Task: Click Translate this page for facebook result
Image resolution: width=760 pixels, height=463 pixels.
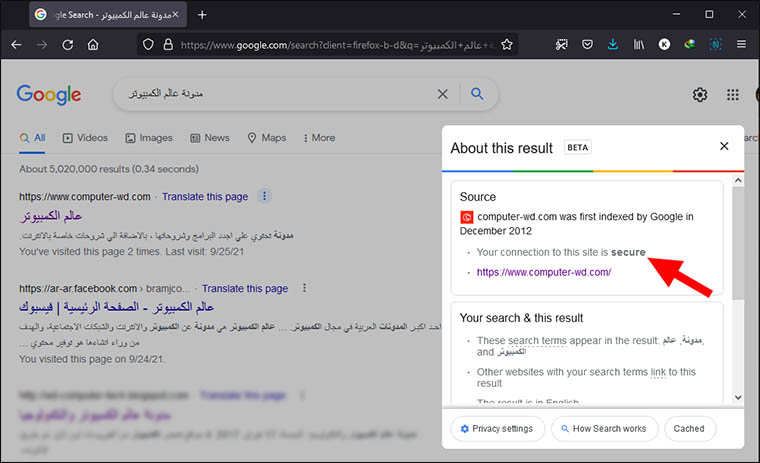Action: tap(245, 288)
